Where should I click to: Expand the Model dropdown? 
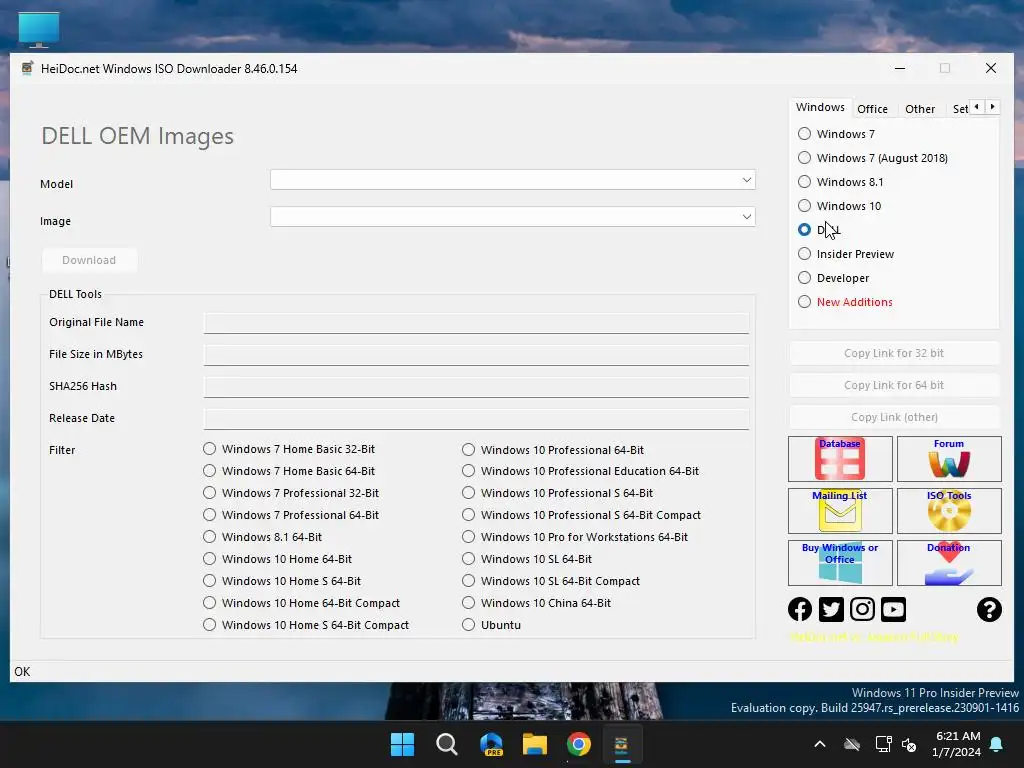pyautogui.click(x=746, y=180)
